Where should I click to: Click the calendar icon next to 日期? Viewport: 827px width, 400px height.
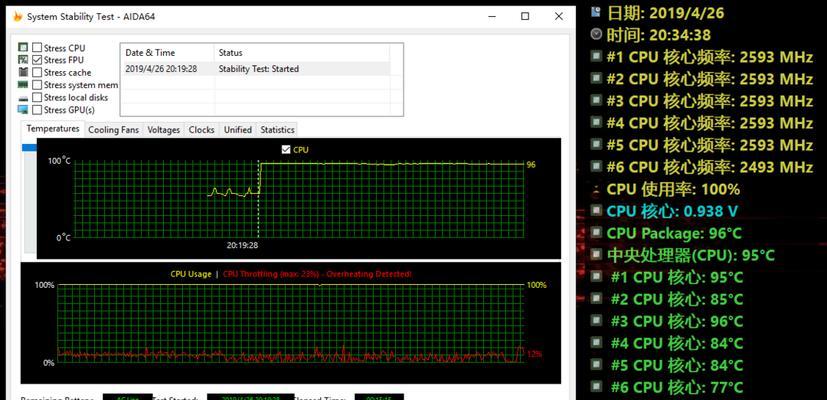click(596, 13)
